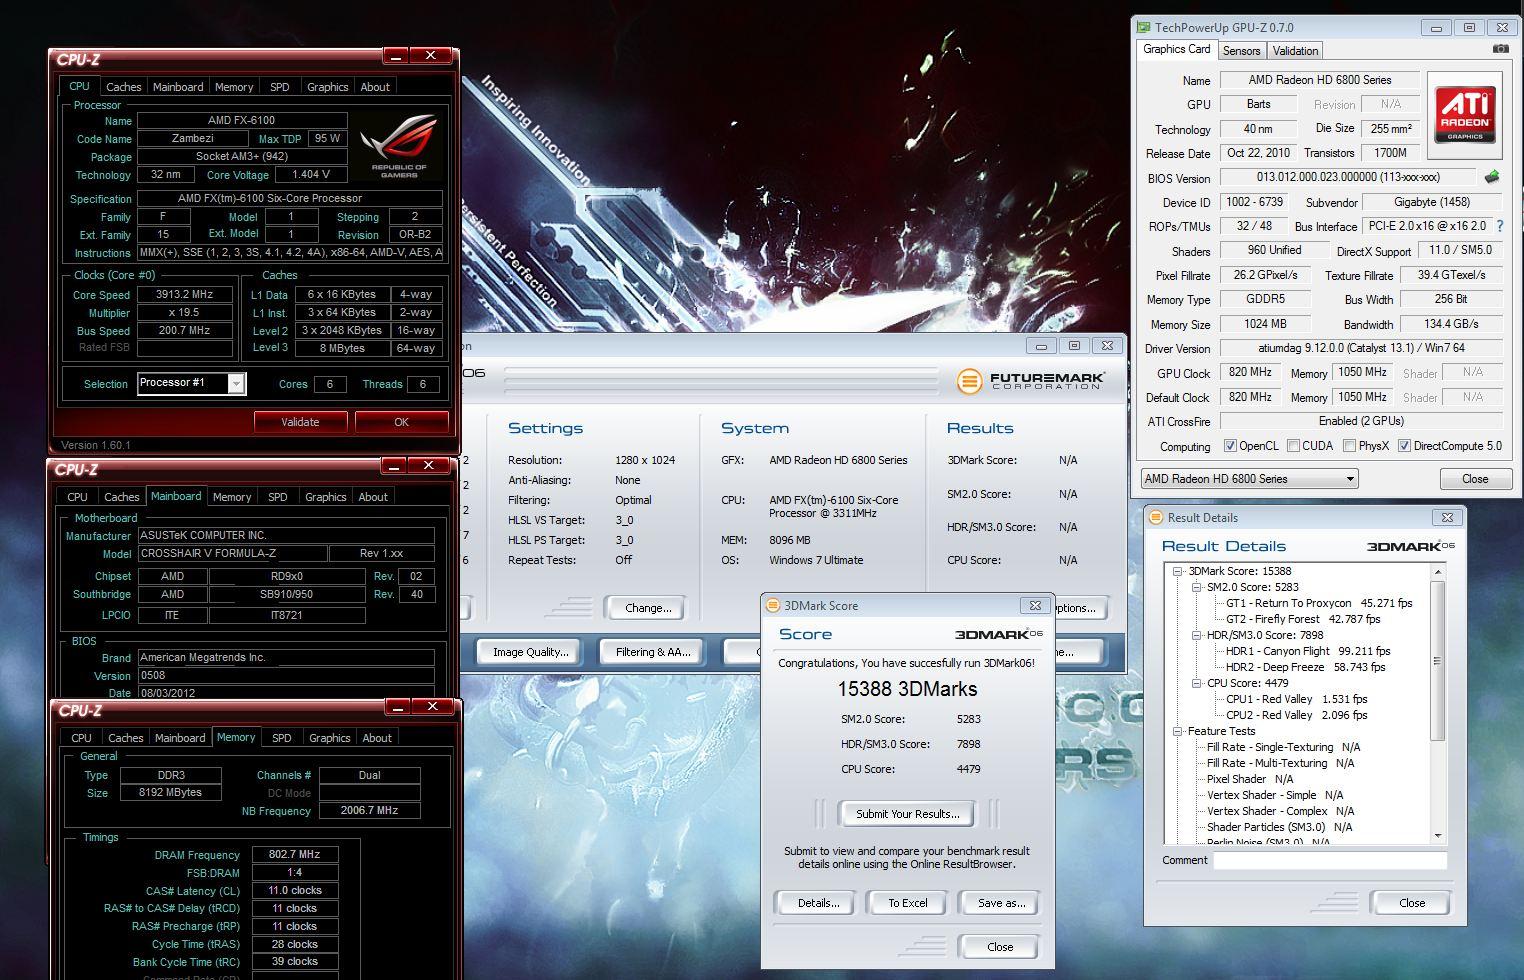Take a GPU-Z screenshot with camera icon

pyautogui.click(x=1500, y=49)
